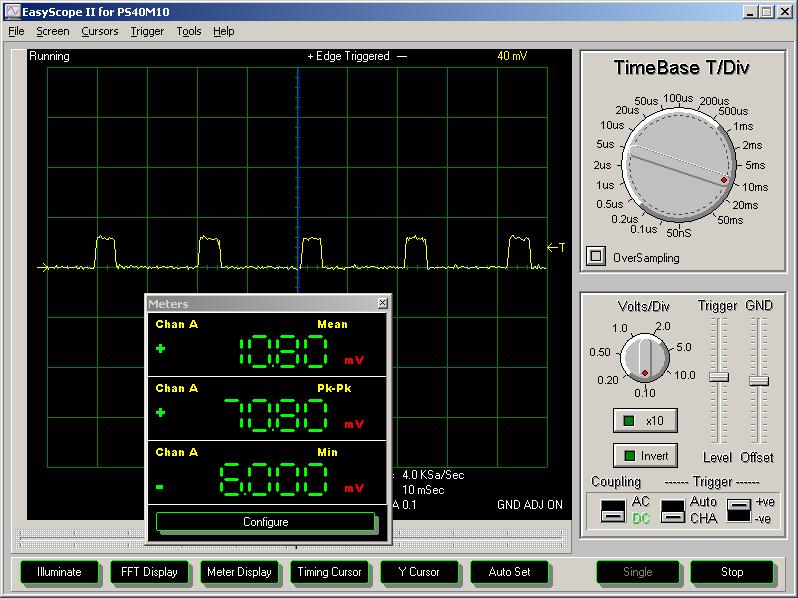Toggle the Invert channel button
Image resolution: width=798 pixels, height=598 pixels.
click(x=645, y=456)
